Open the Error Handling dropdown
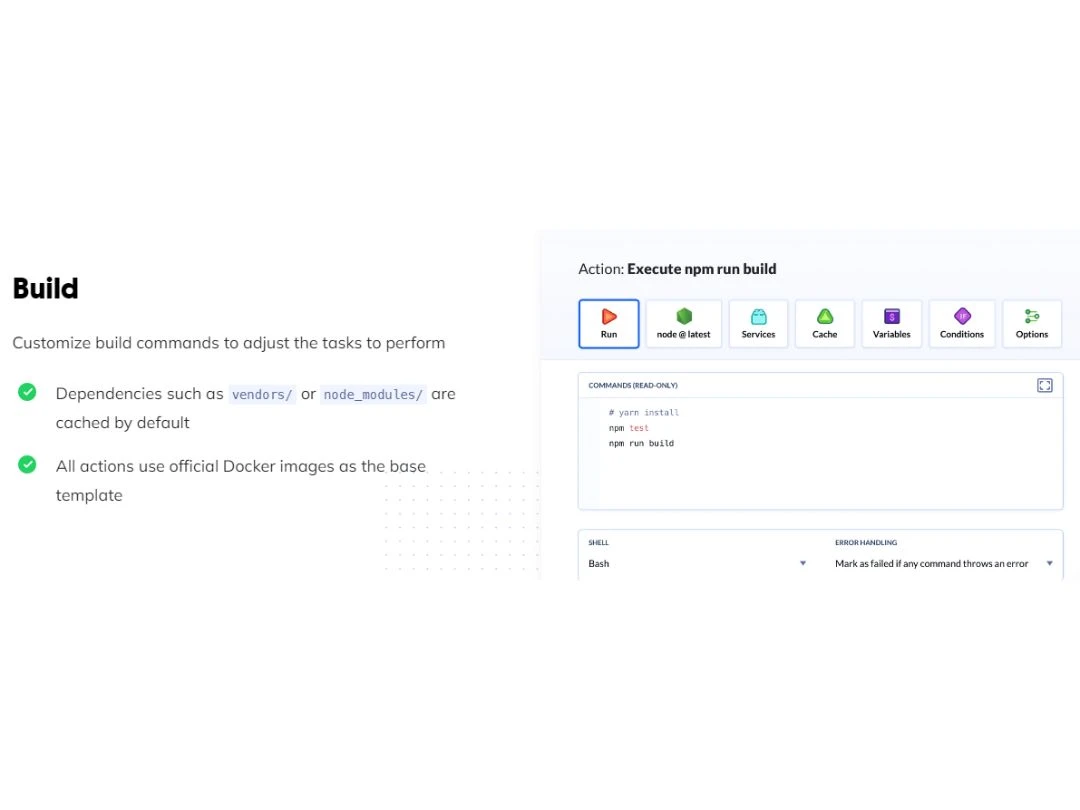Image resolution: width=1080 pixels, height=810 pixels. [x=944, y=563]
